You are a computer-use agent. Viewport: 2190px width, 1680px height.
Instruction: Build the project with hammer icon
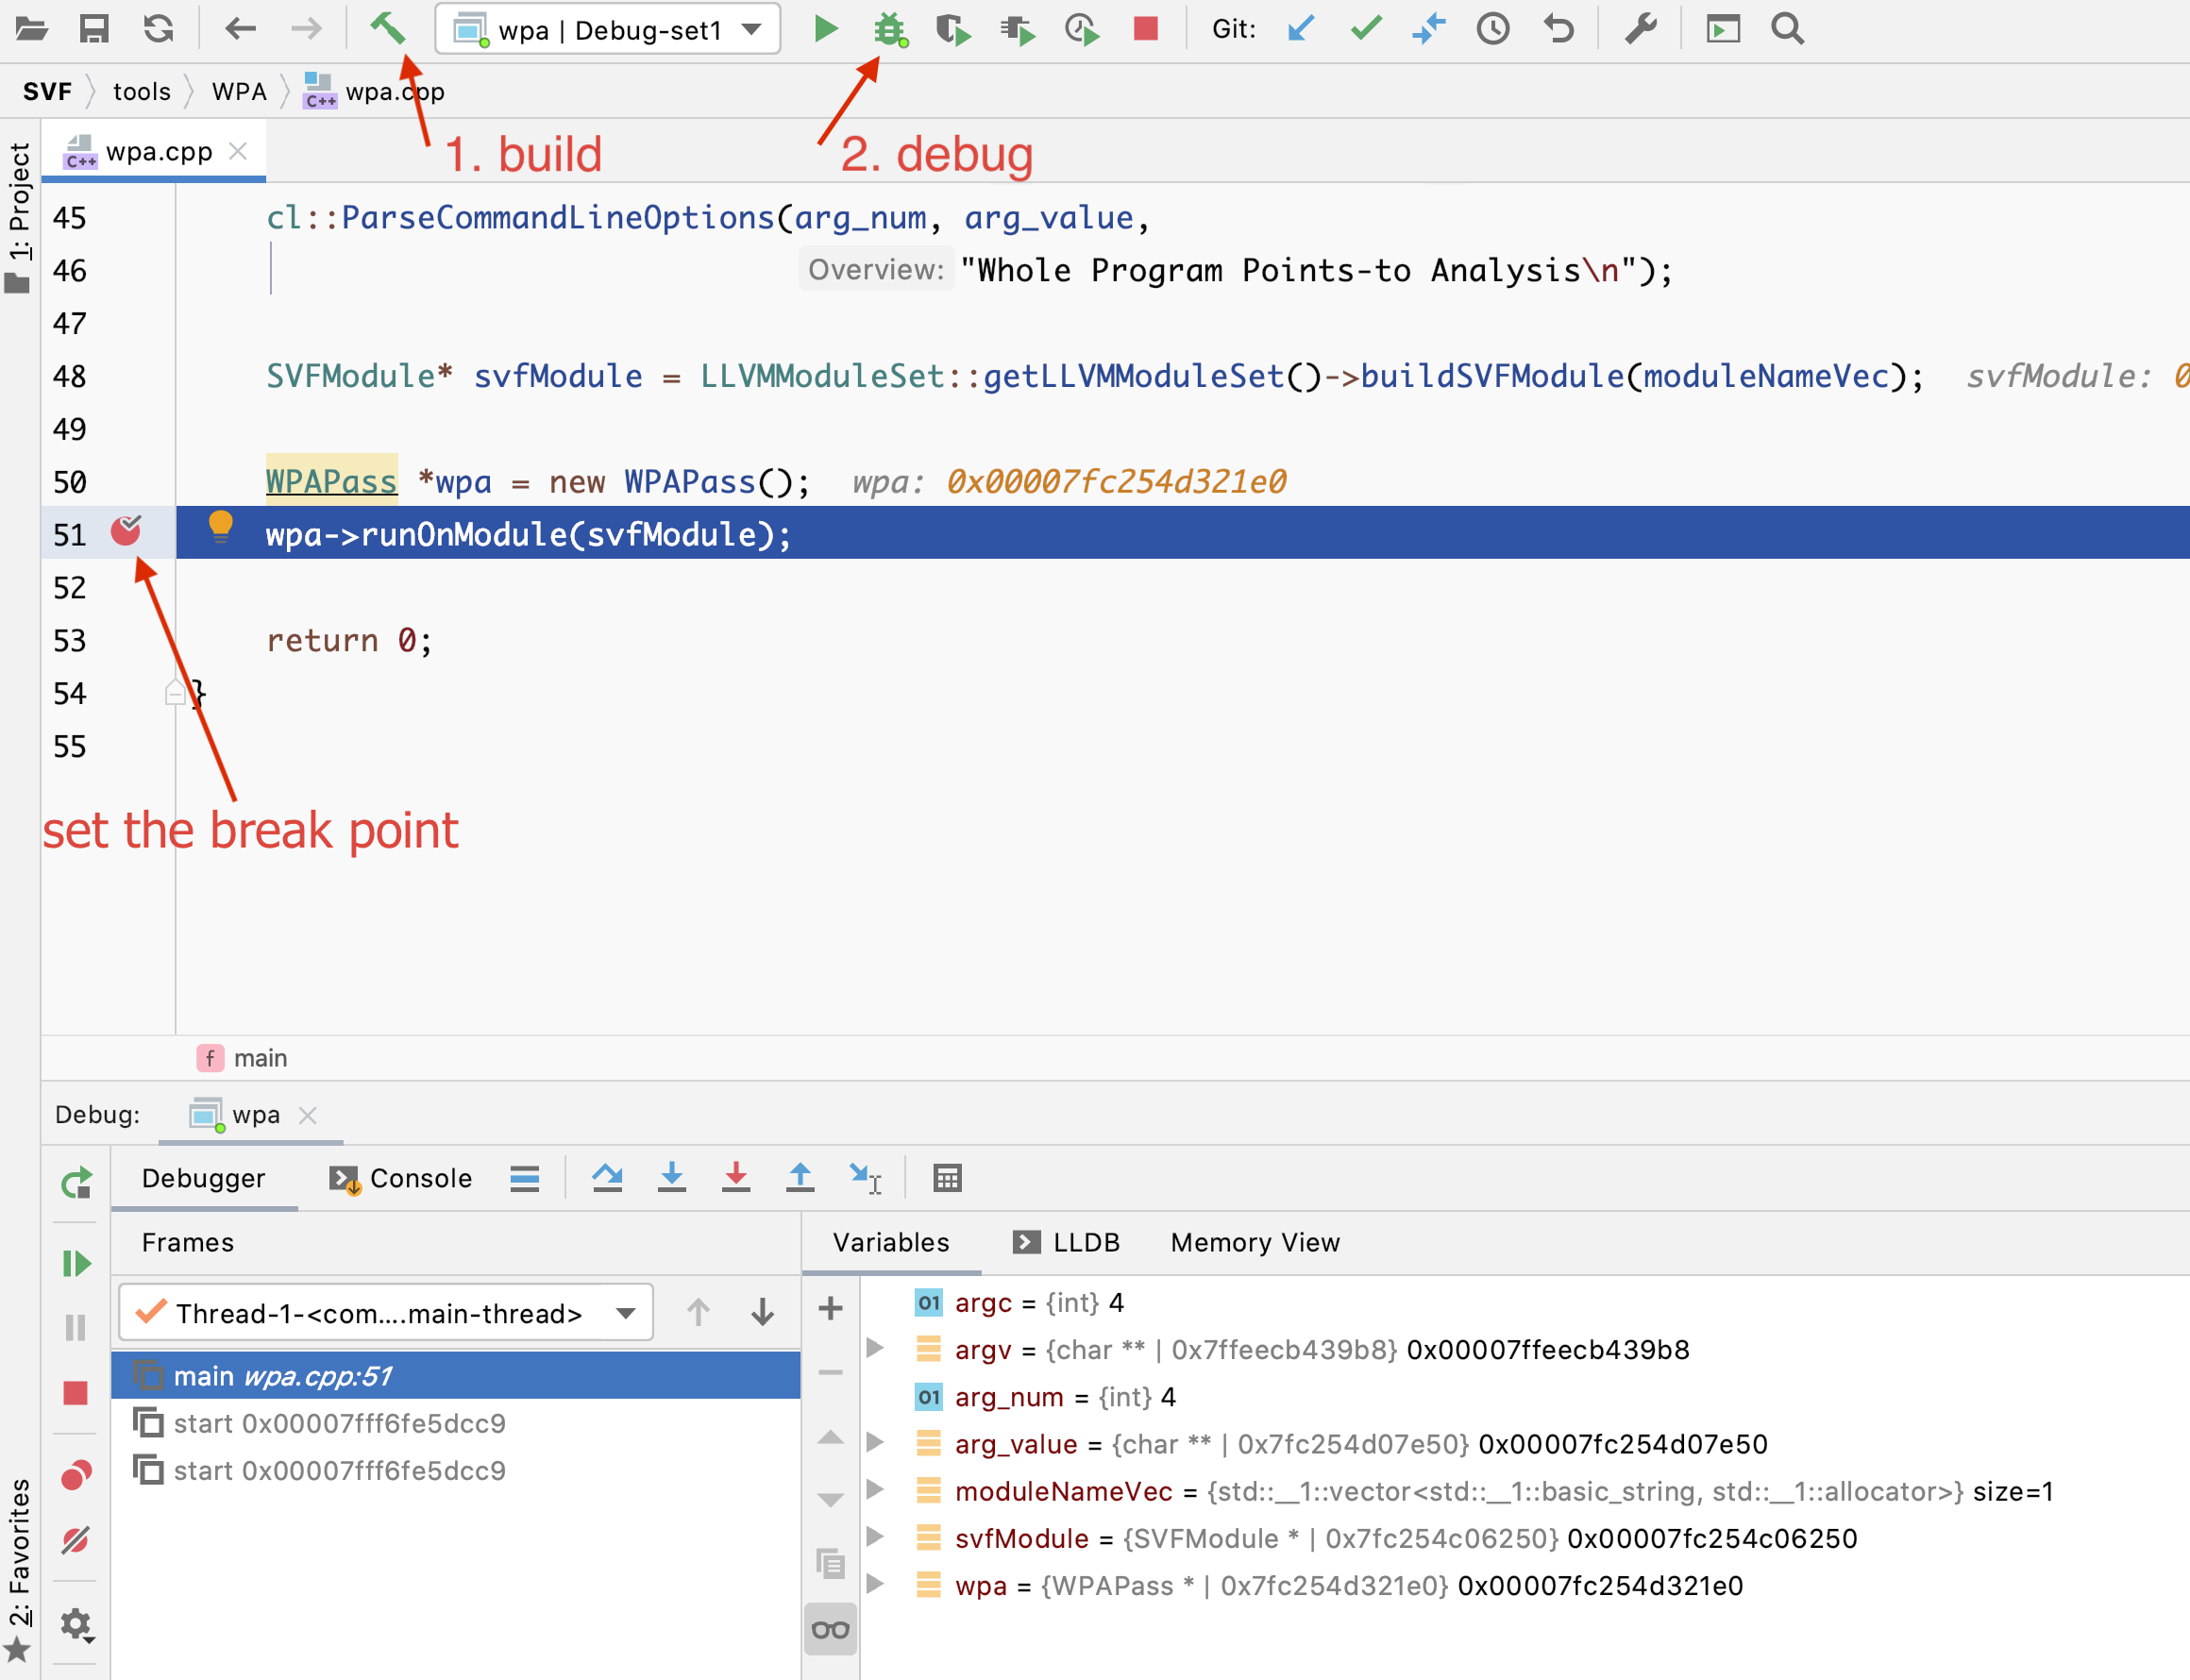click(x=388, y=29)
